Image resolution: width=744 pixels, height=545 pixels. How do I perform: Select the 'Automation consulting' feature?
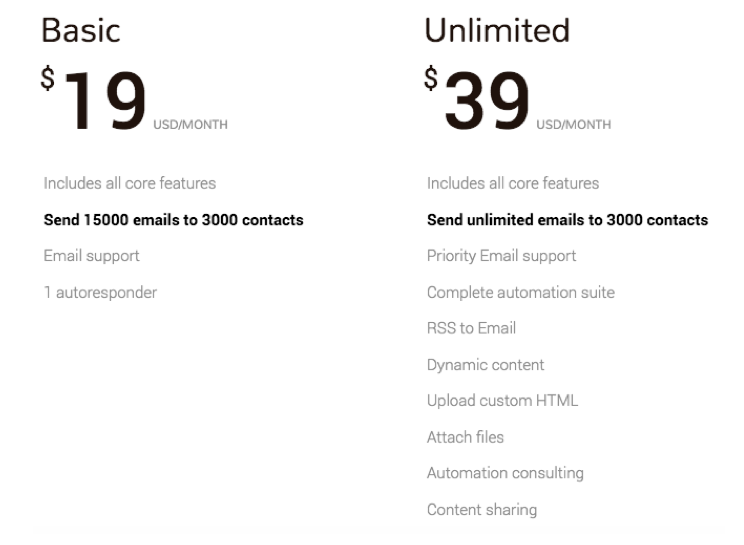coord(505,473)
